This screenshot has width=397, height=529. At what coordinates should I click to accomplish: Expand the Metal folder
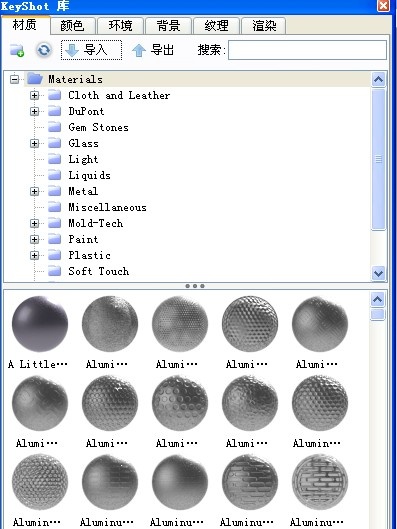pyautogui.click(x=34, y=191)
